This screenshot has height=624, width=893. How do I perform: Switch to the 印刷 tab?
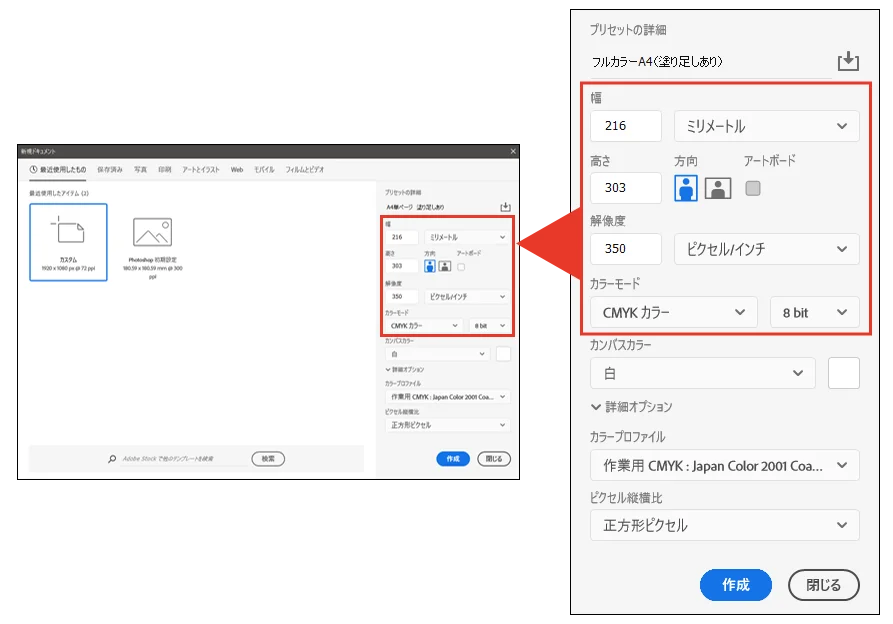tap(164, 170)
